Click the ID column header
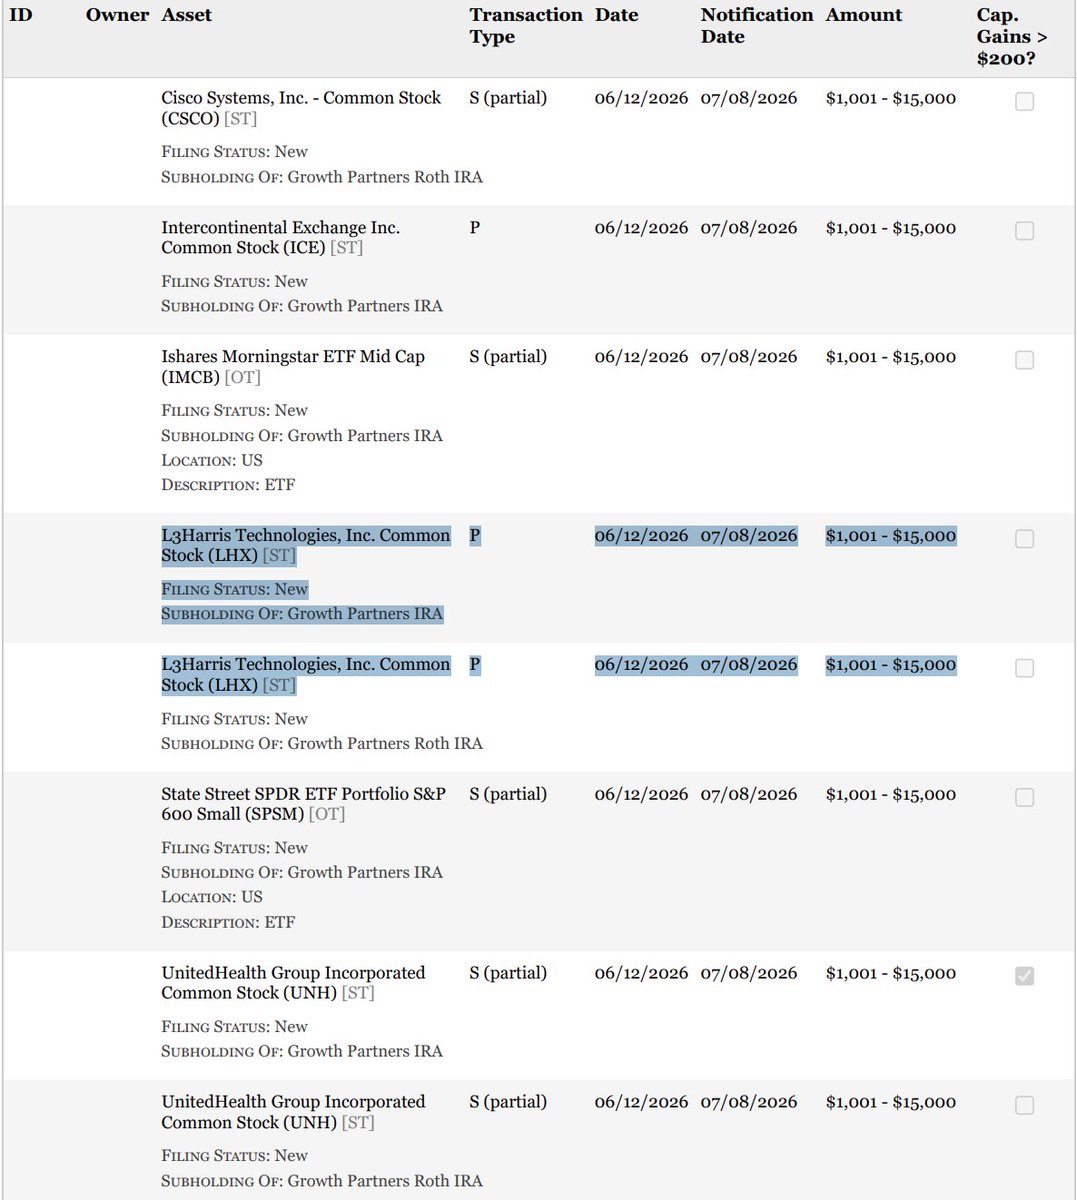 click(x=20, y=15)
